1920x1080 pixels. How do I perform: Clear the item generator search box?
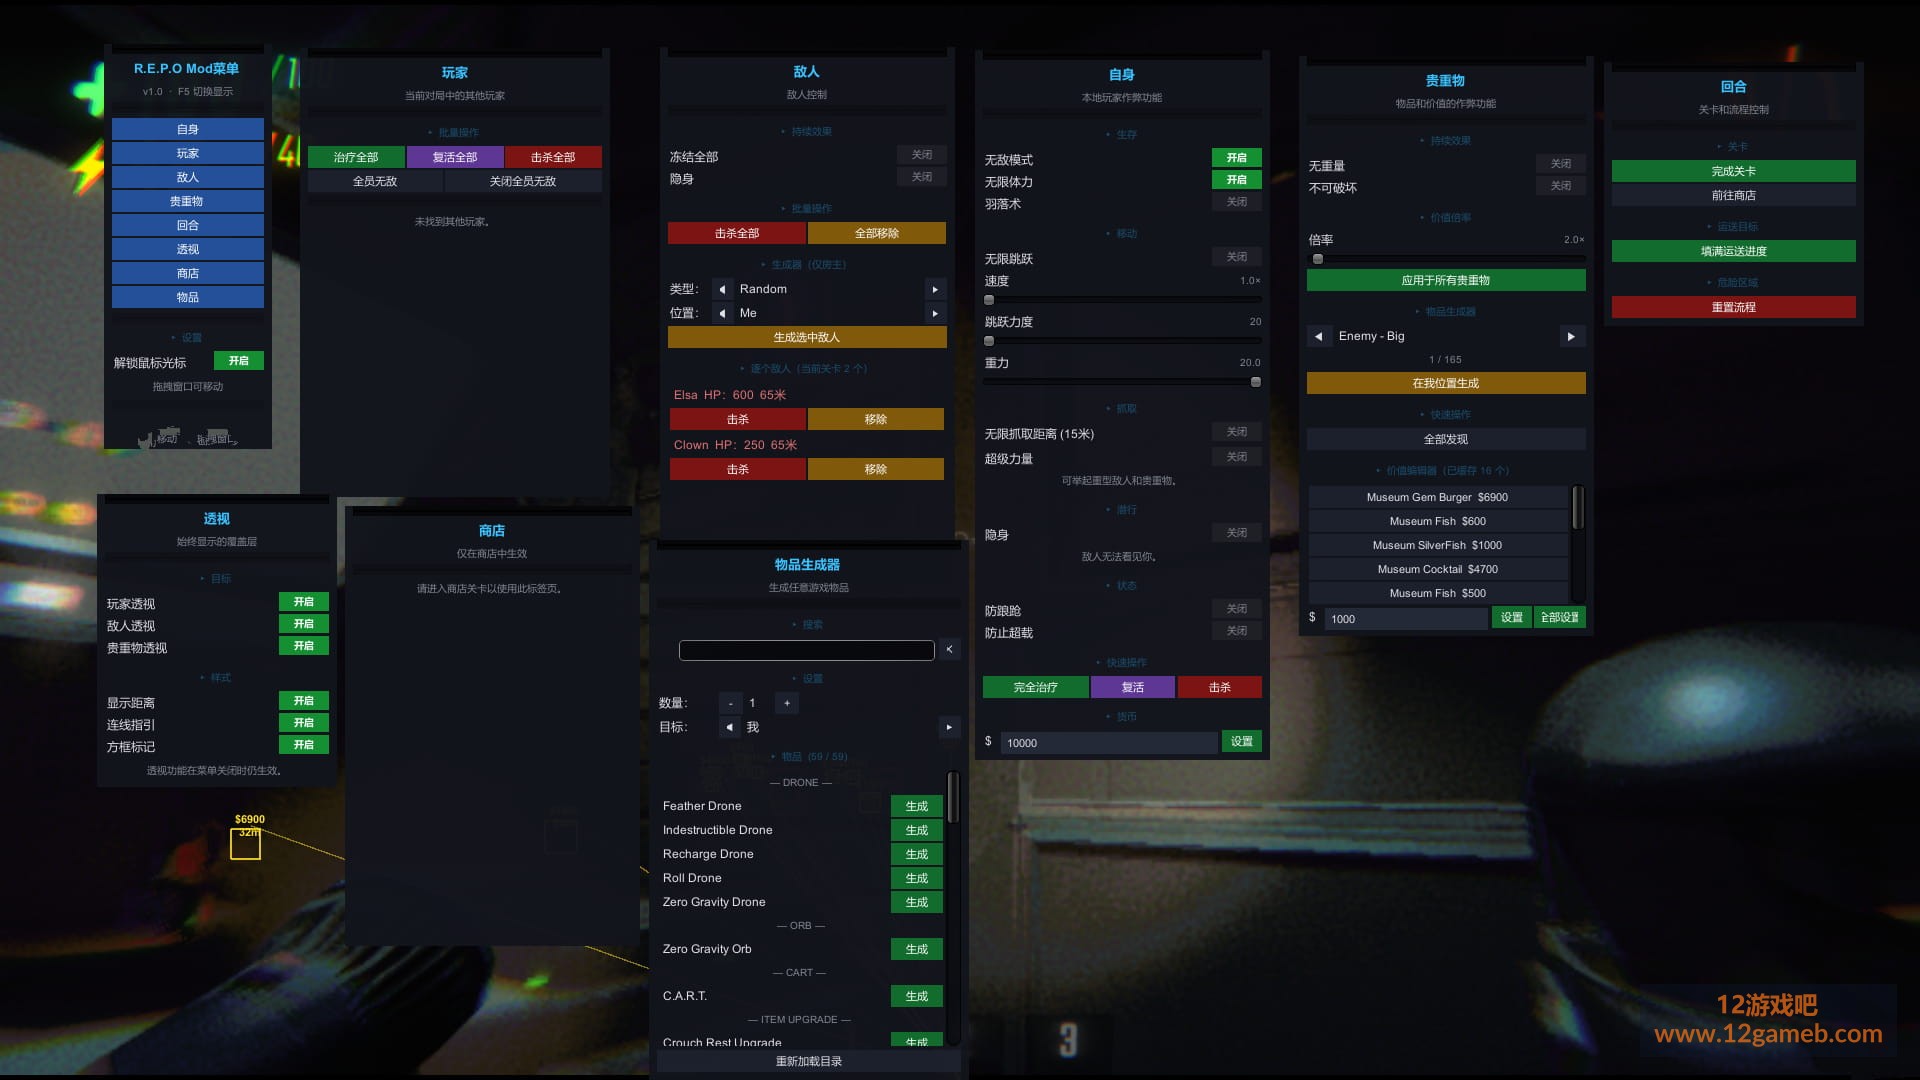pos(949,650)
